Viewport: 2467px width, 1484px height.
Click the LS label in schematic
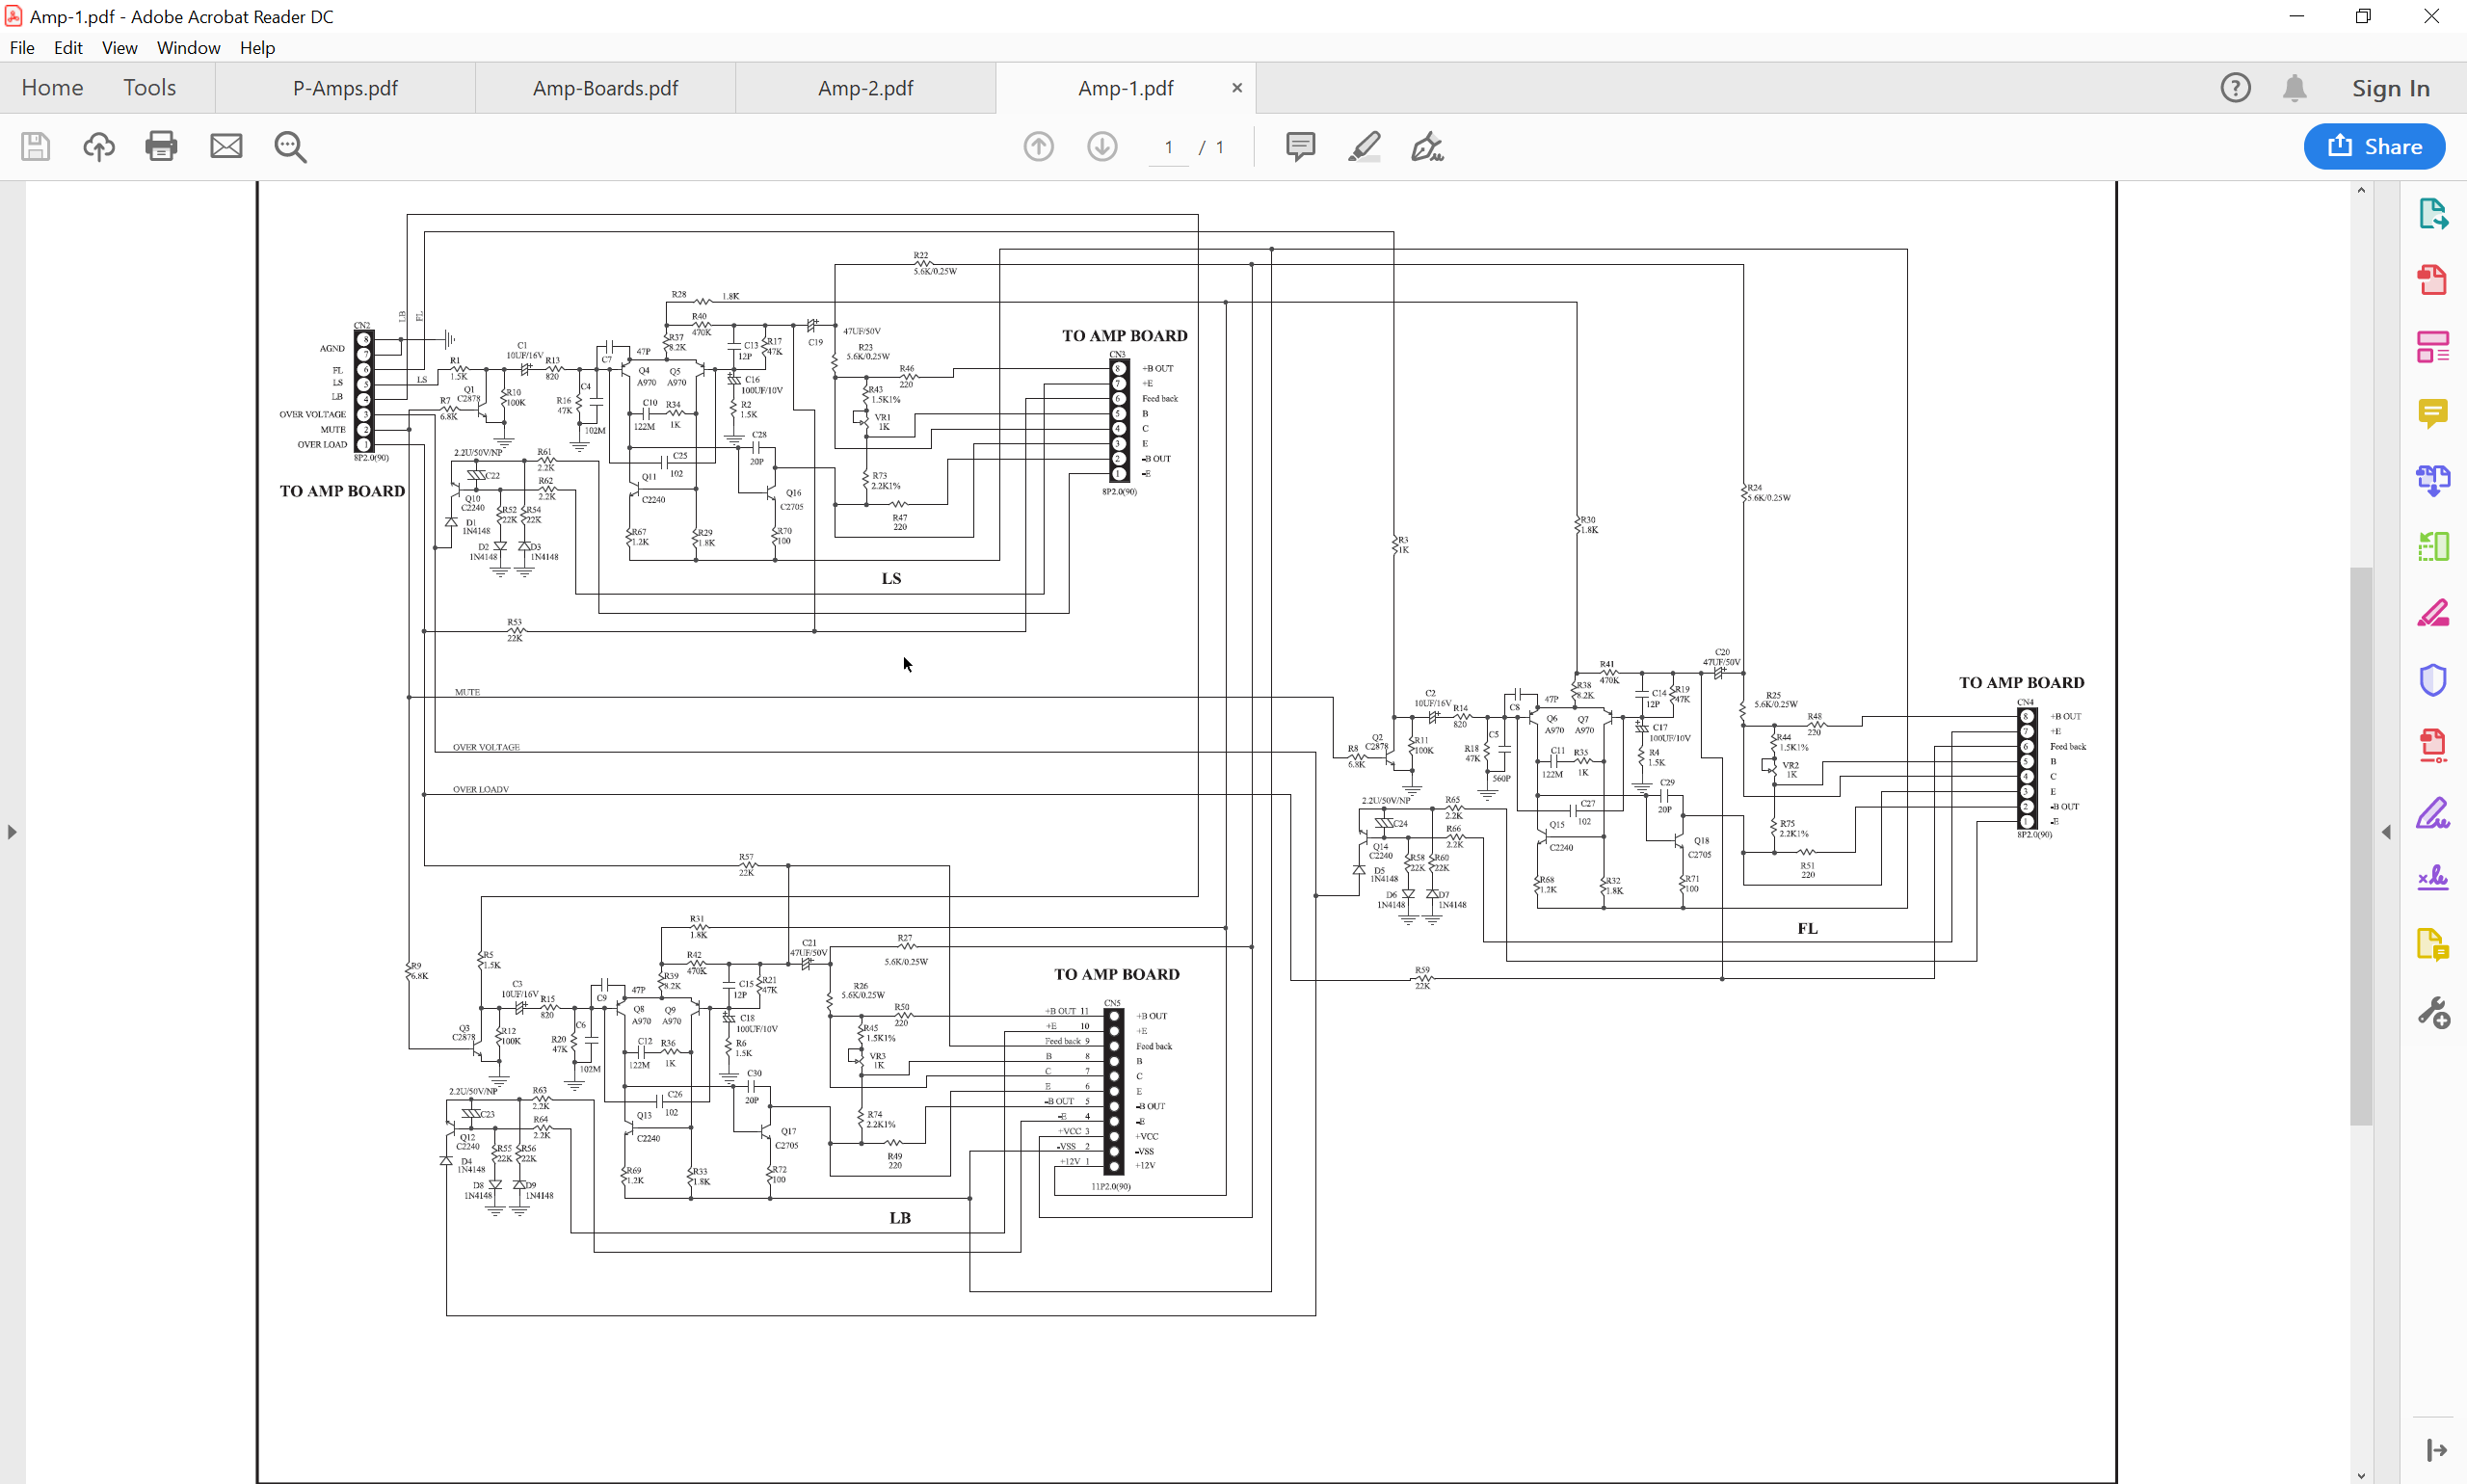[x=891, y=578]
